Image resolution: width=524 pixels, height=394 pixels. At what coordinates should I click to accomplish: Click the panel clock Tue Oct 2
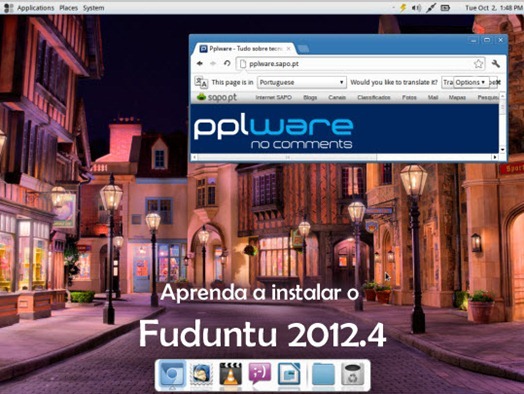(494, 8)
